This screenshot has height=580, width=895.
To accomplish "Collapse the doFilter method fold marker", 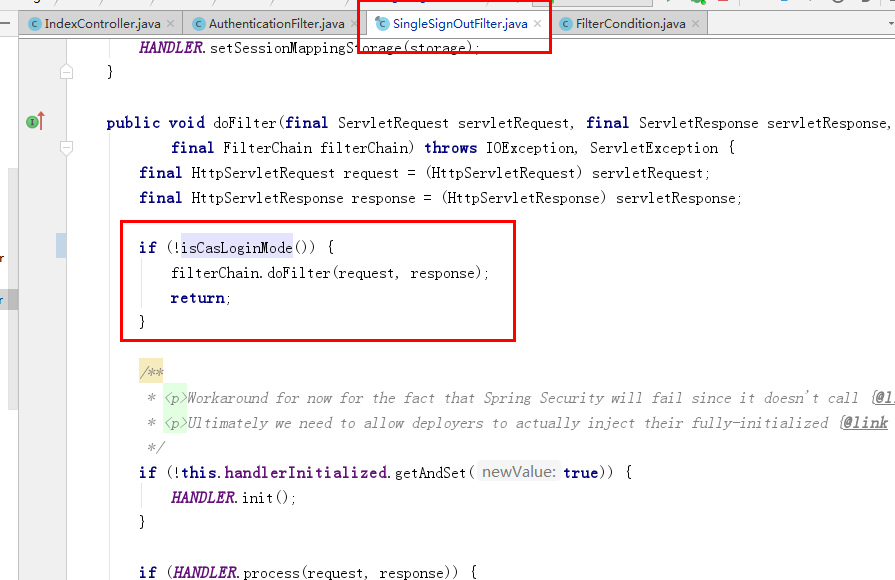I will pyautogui.click(x=66, y=148).
